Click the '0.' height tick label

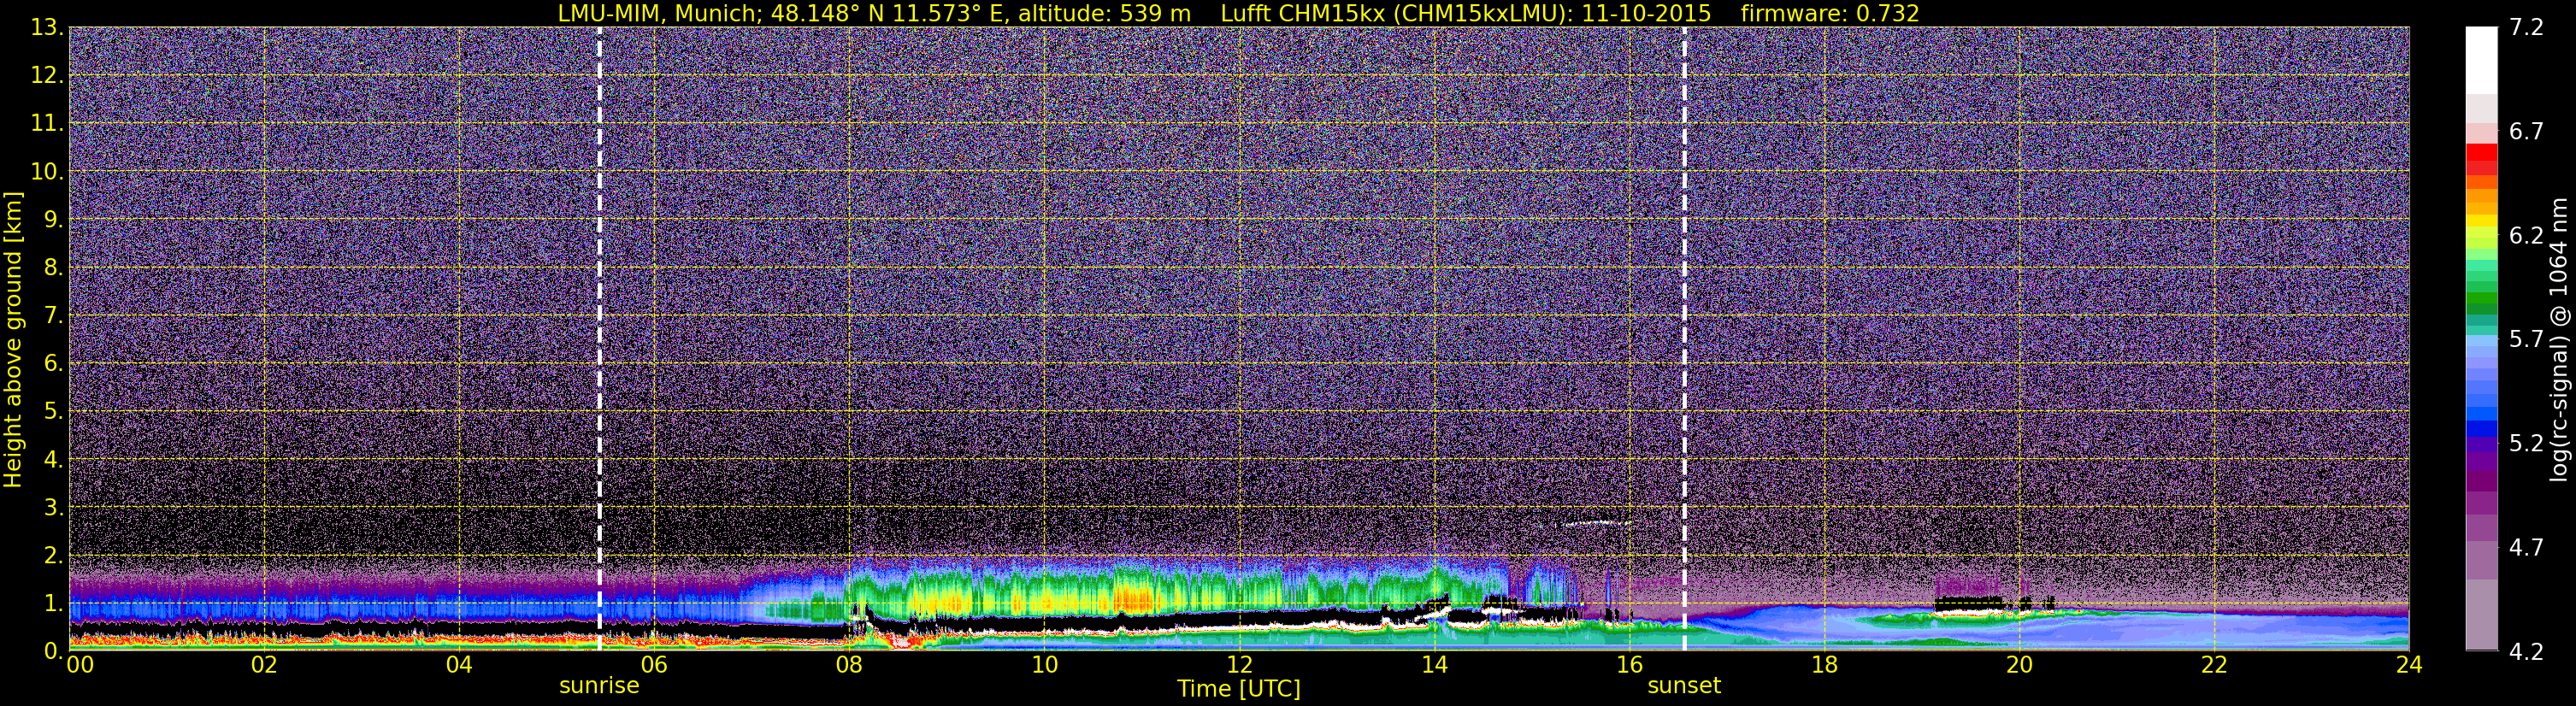click(x=53, y=651)
